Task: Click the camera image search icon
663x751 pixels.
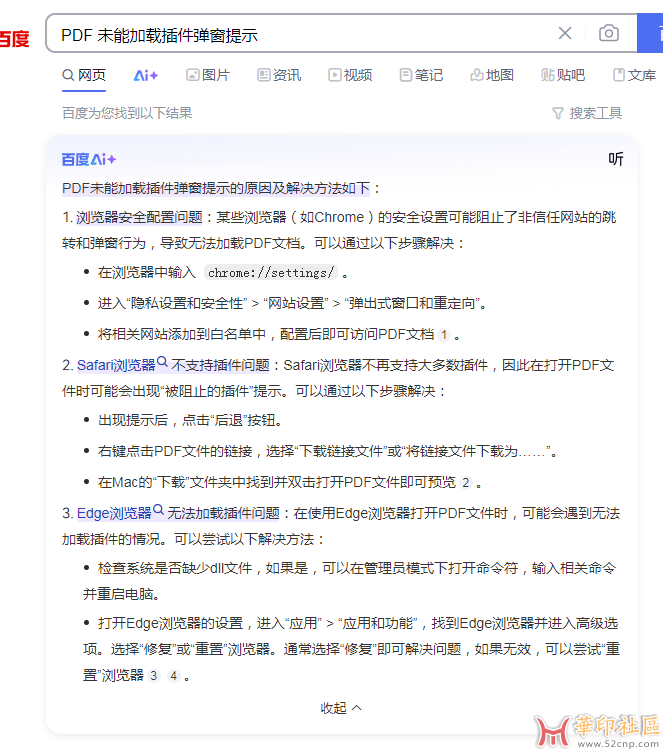Action: tap(608, 34)
